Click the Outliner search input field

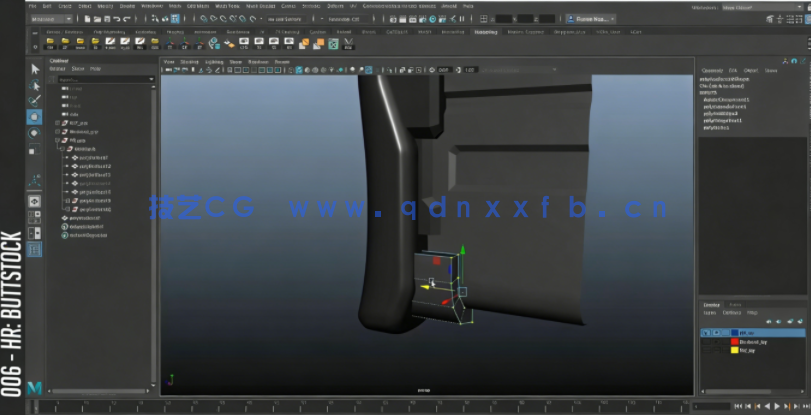pos(100,78)
